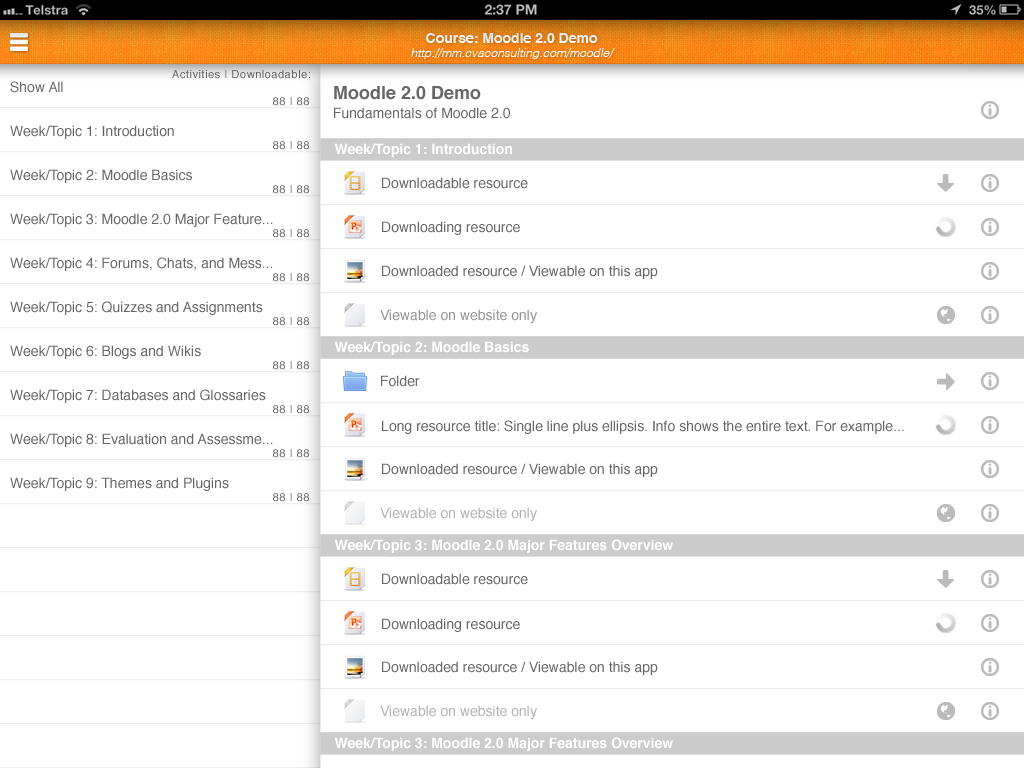The image size is (1024, 768).
Task: Open info for the Topic 3 Downloaded resource
Action: click(x=989, y=667)
